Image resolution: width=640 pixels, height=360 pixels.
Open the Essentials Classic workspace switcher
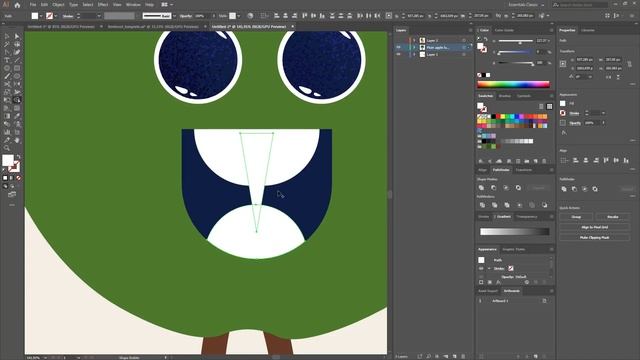point(526,5)
